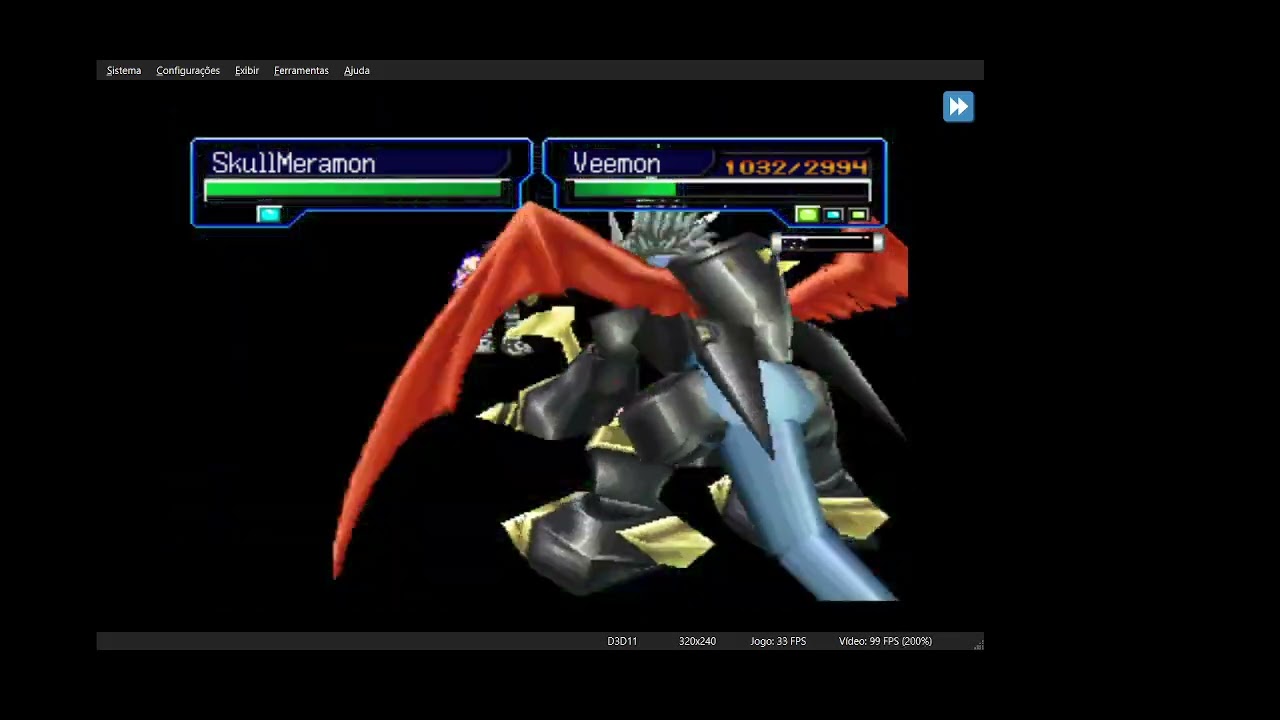Click the blue fast-forward icon
Image resolution: width=1280 pixels, height=720 pixels.
tap(958, 107)
